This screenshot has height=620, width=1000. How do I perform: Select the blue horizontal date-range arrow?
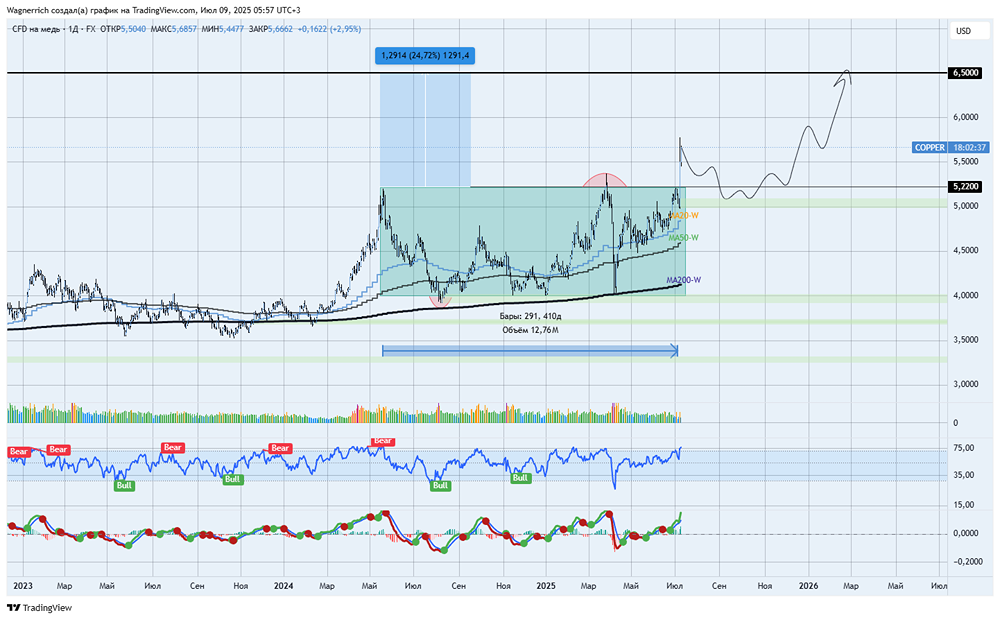pyautogui.click(x=530, y=350)
